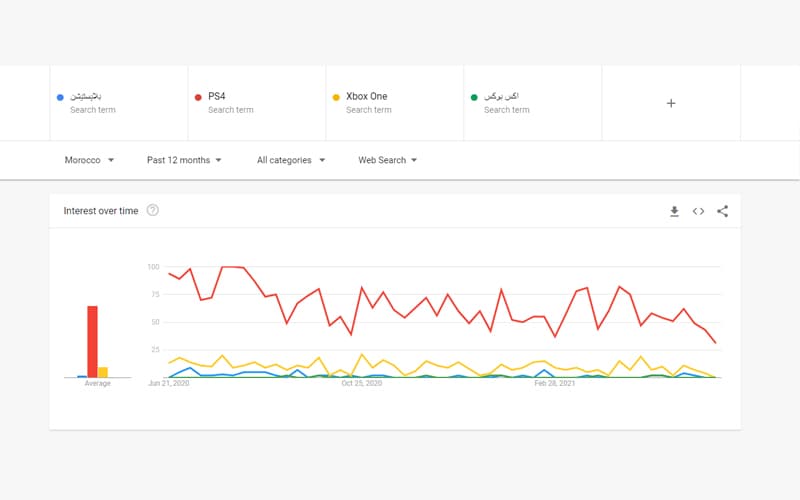The image size is (800, 500).
Task: Click the yellow Average bar for Xbox One
Action: click(x=103, y=372)
